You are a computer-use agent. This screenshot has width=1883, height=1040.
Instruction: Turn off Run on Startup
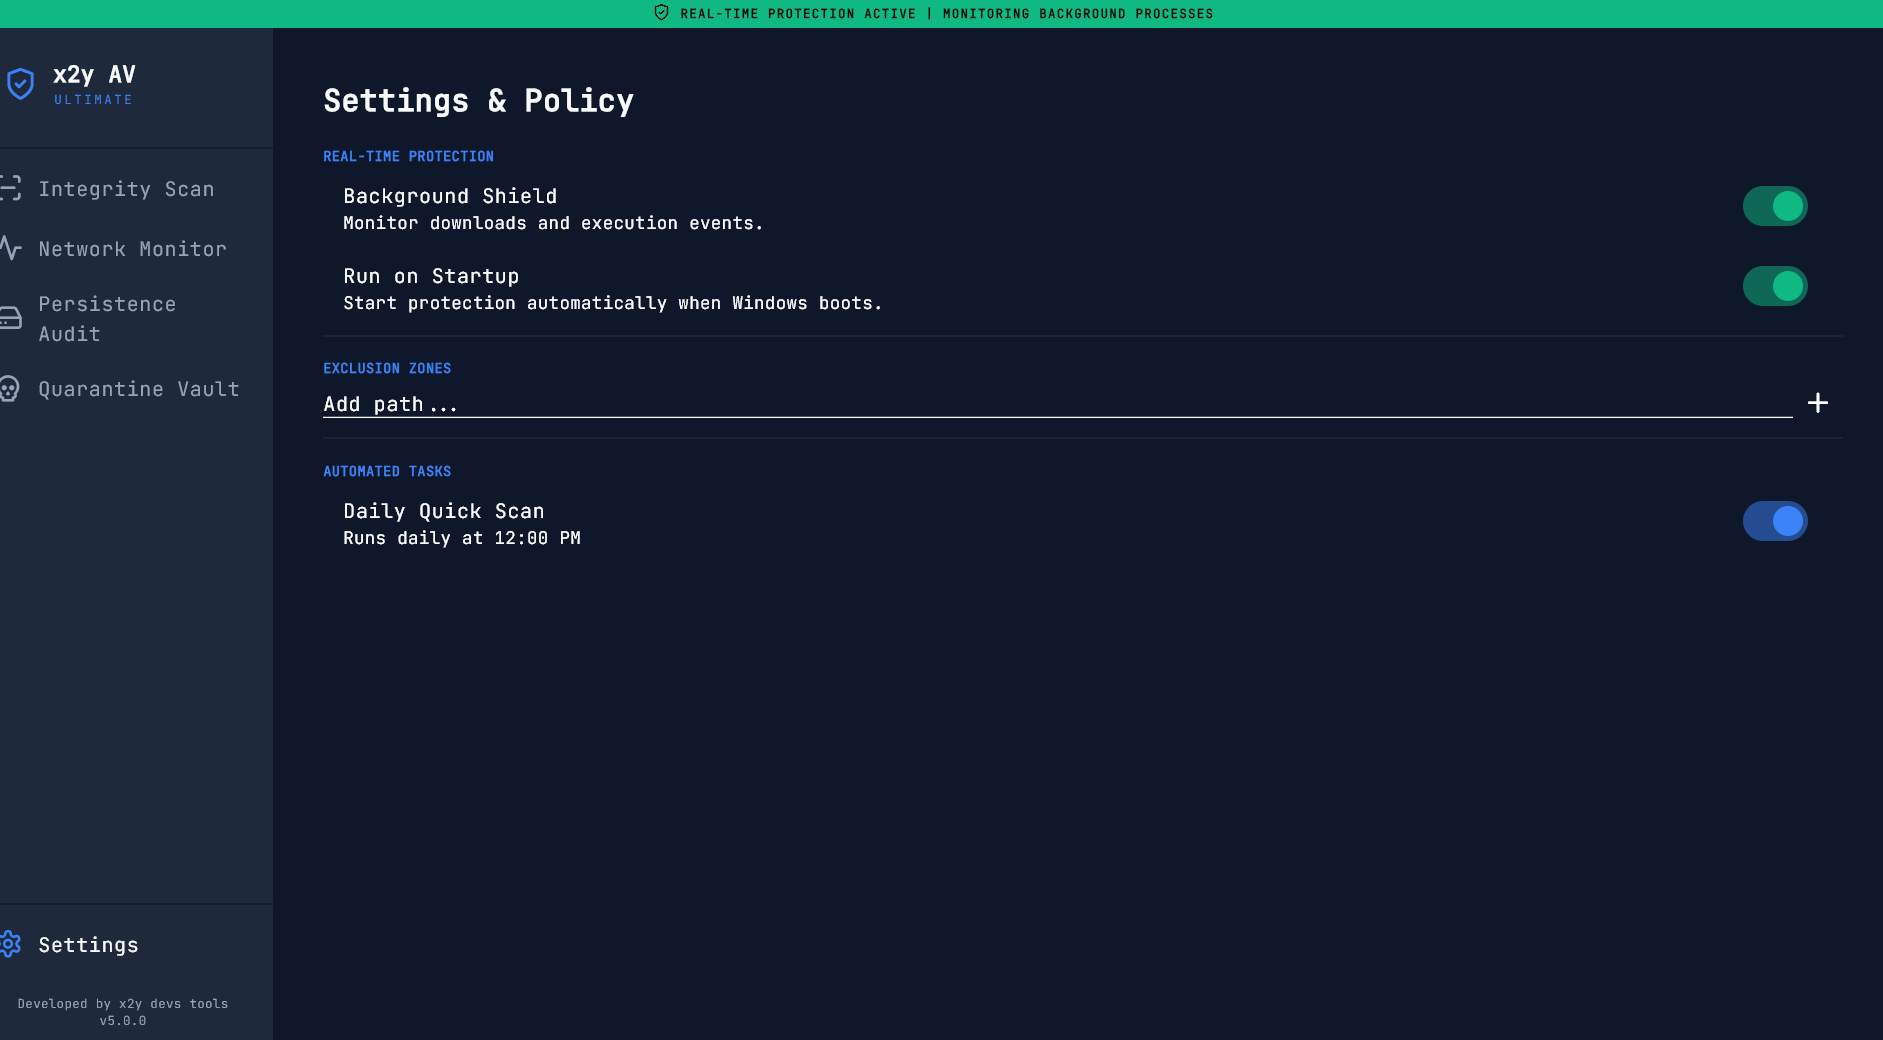(x=1775, y=286)
